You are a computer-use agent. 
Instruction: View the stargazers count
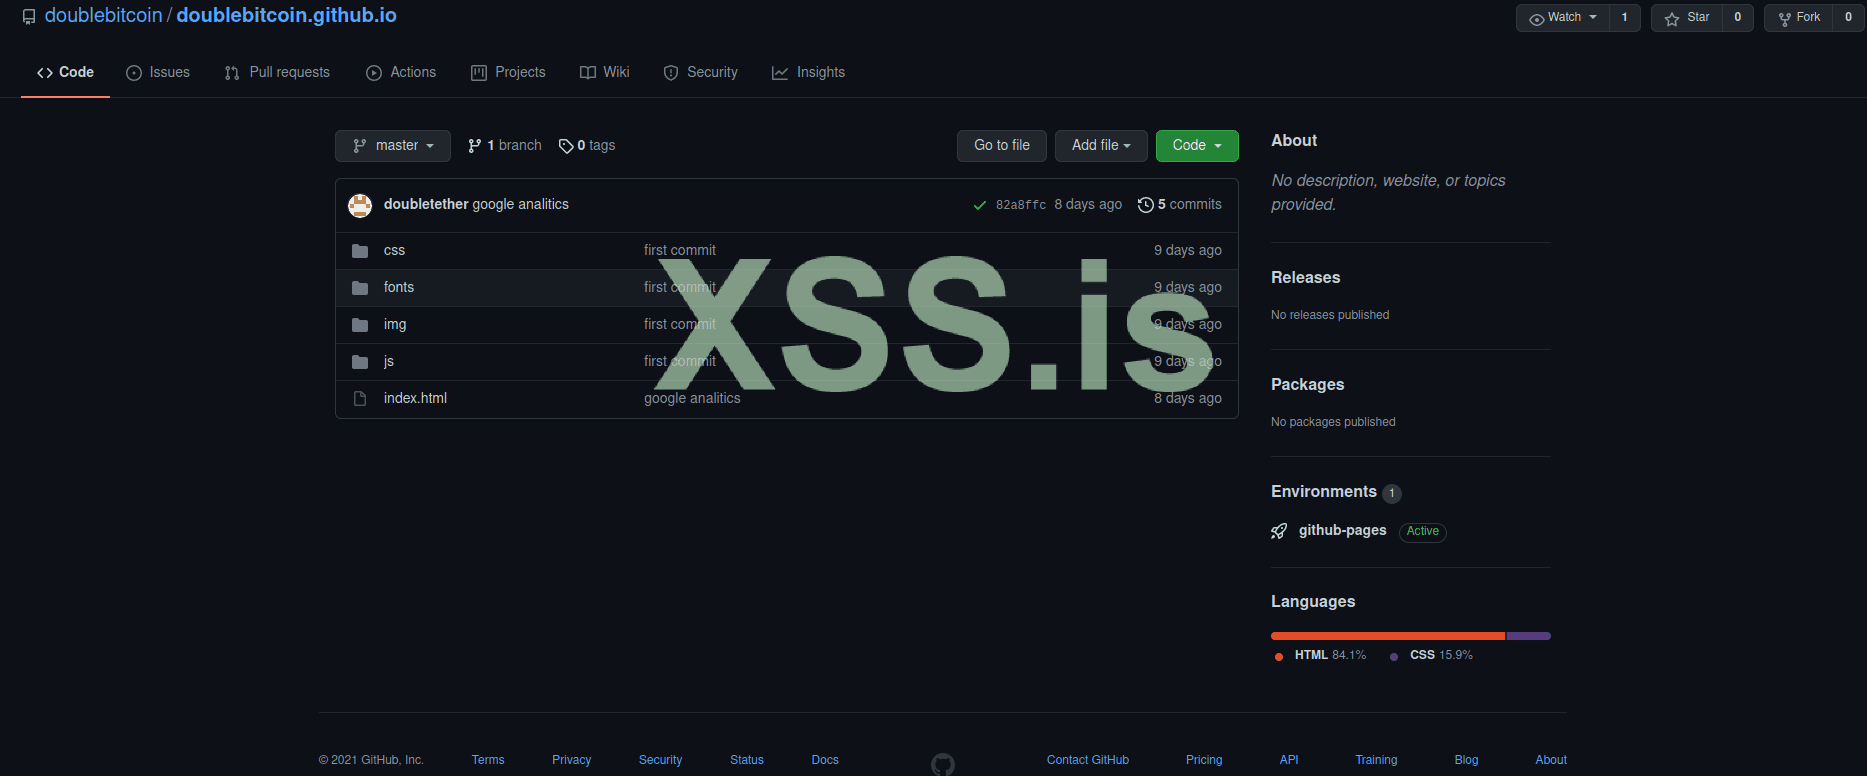(1738, 17)
